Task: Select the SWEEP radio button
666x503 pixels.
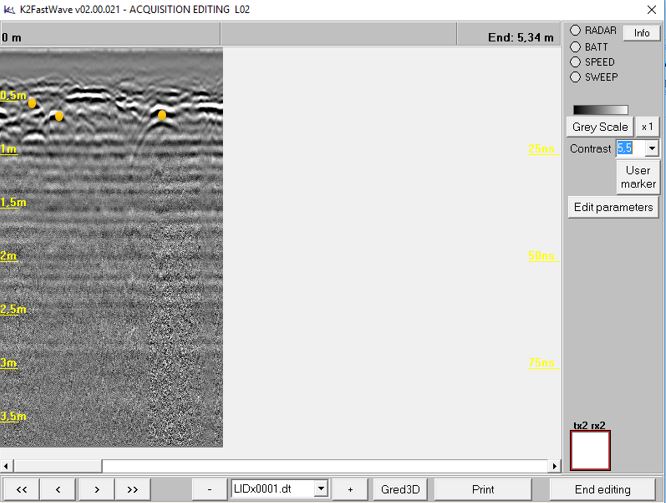Action: 576,77
